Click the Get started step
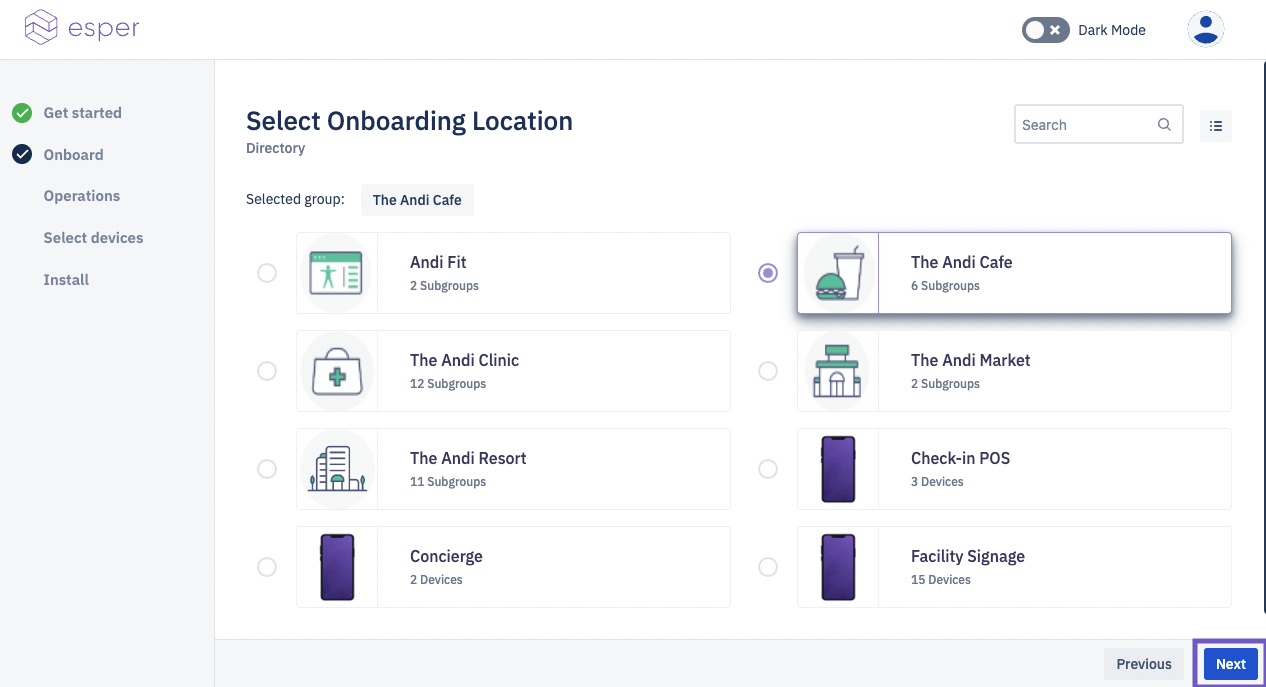Viewport: 1266px width, 687px height. [82, 113]
